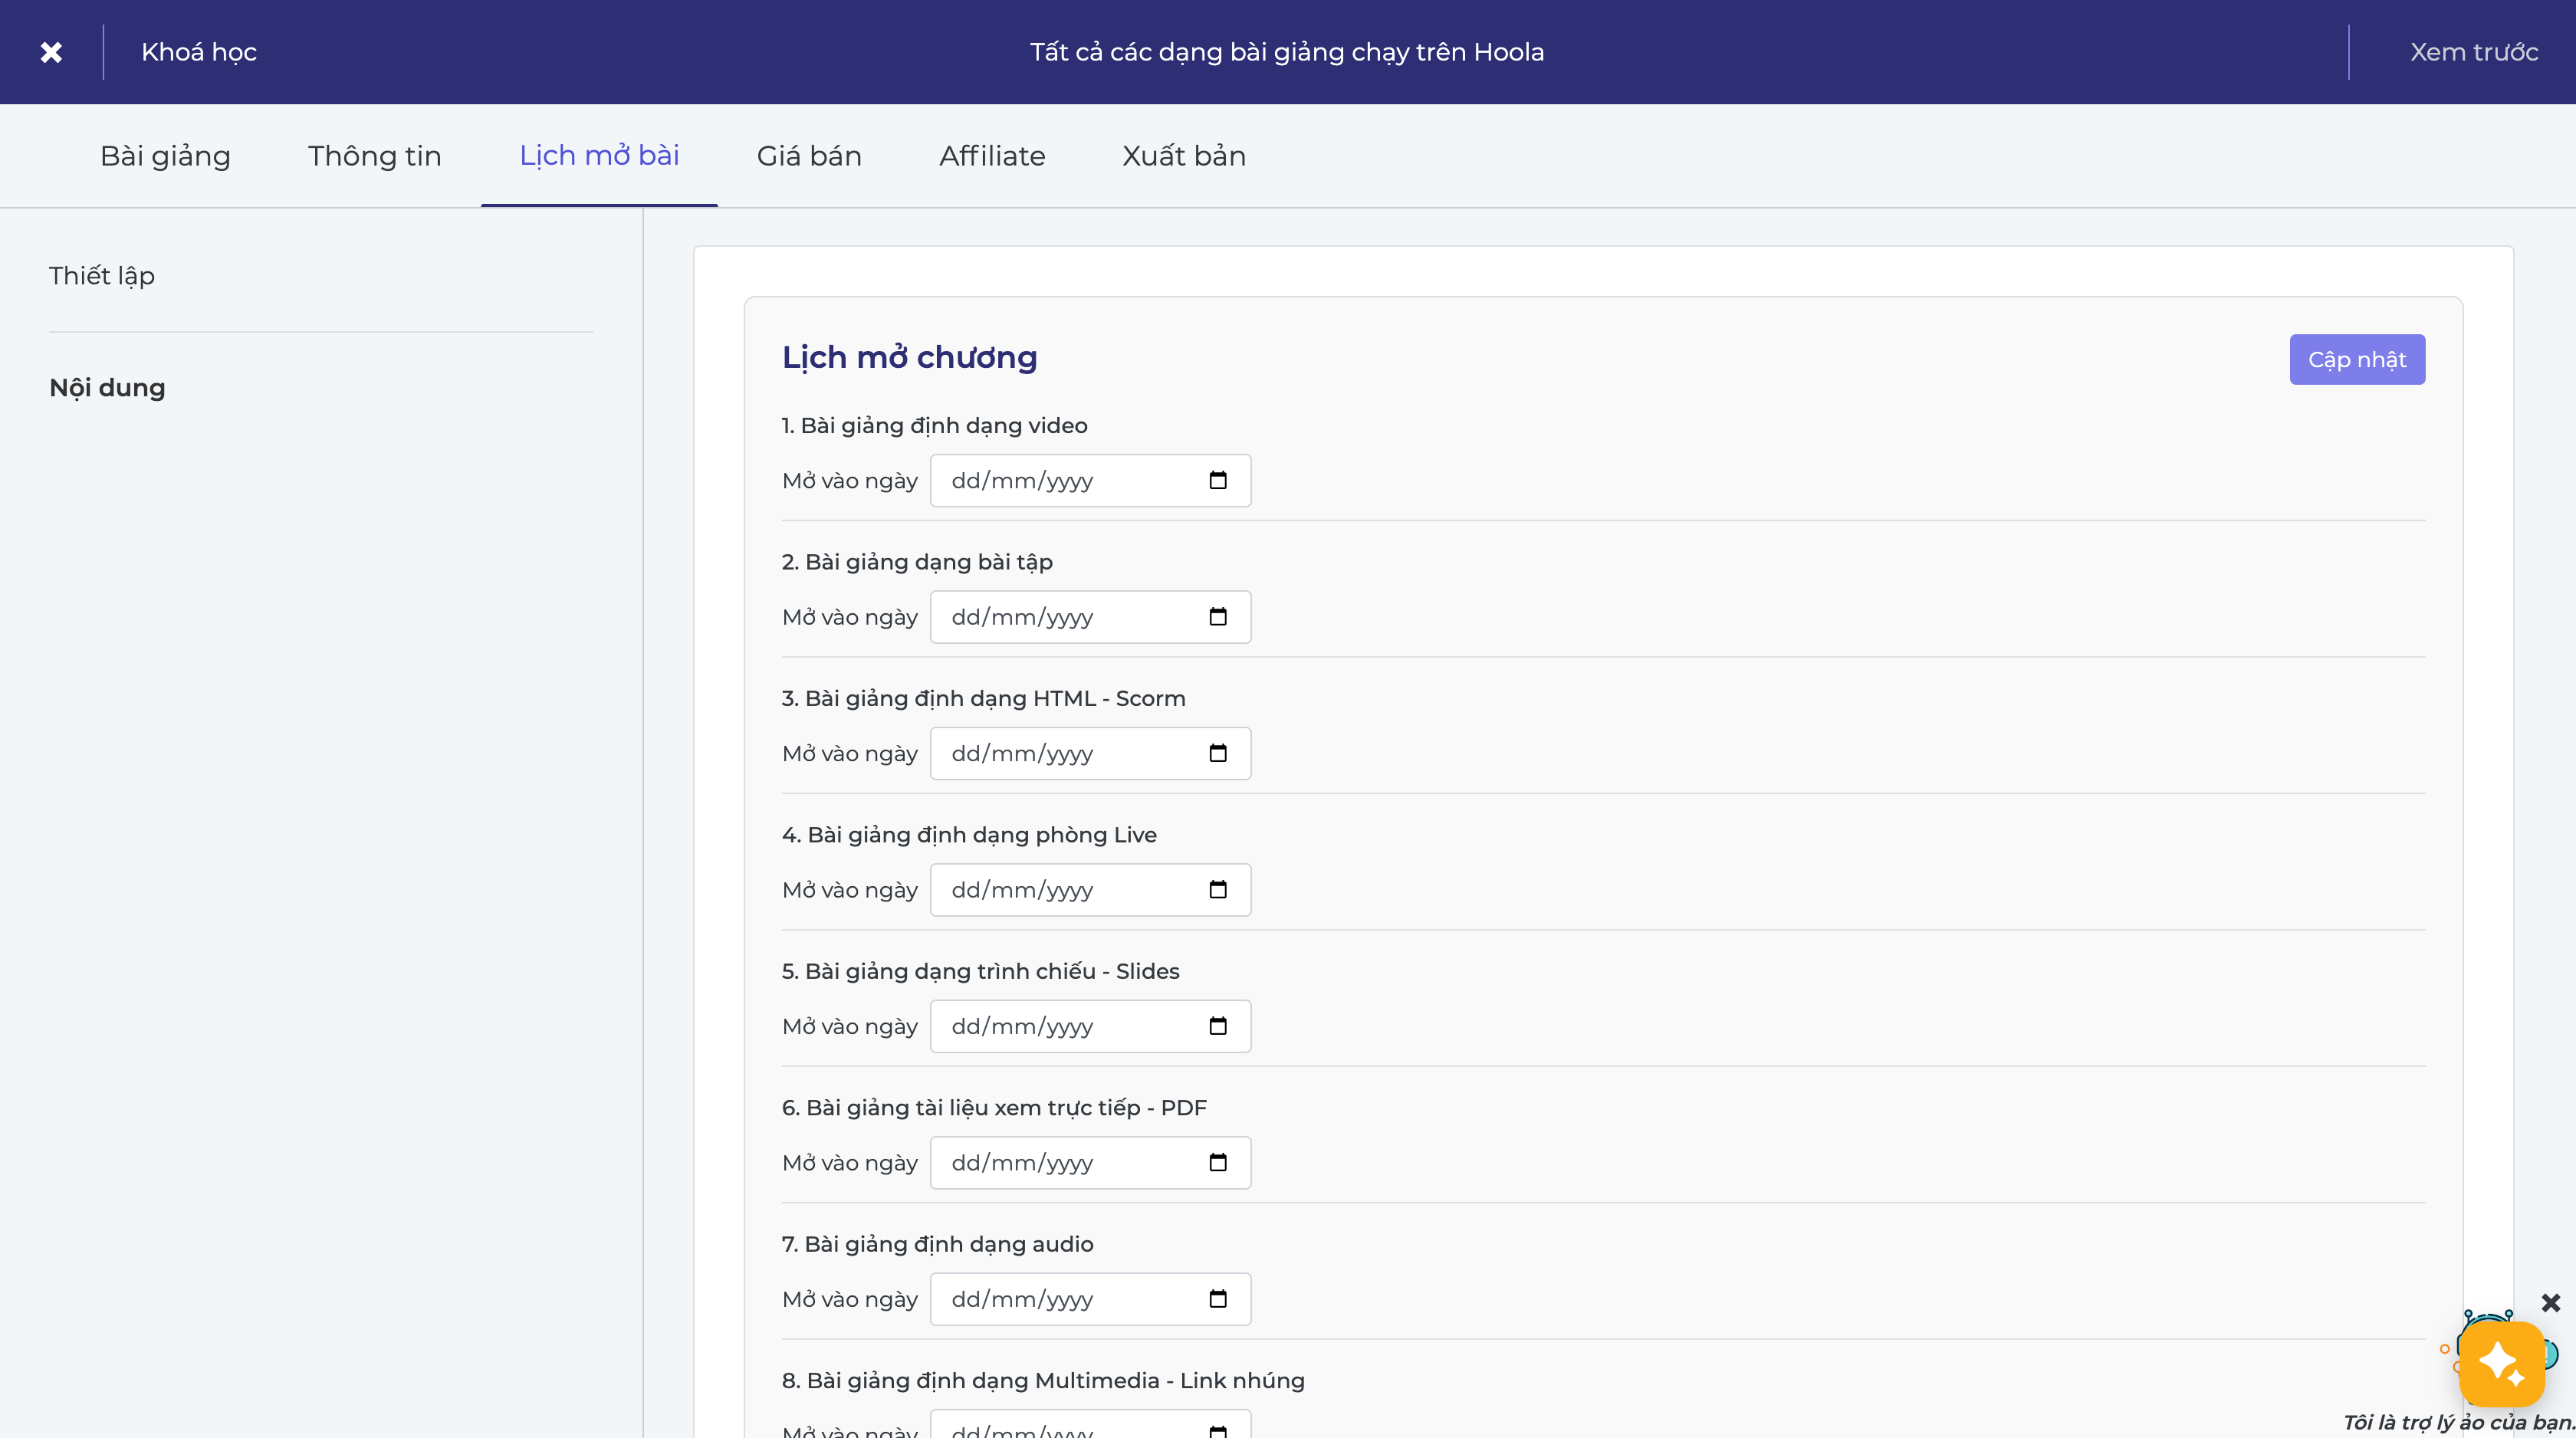2576x1438 pixels.
Task: Open calendar picker for bài tập lesson
Action: pyautogui.click(x=1218, y=617)
